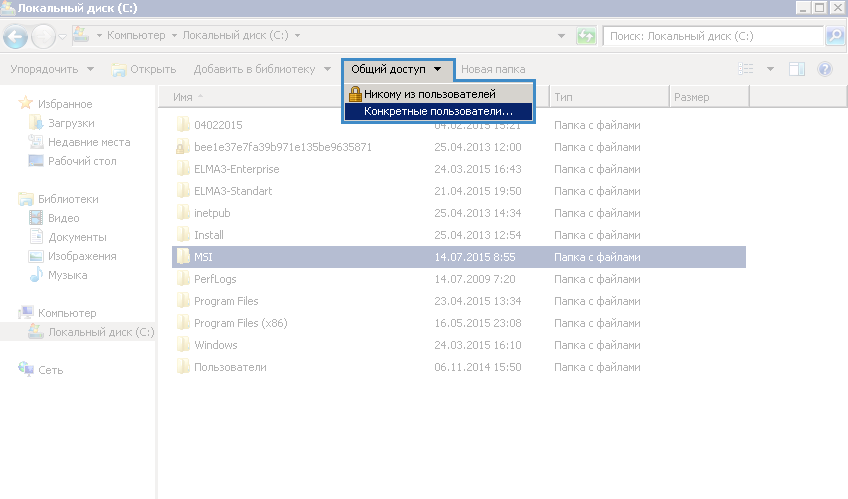Click the Back navigation arrow

[15, 37]
